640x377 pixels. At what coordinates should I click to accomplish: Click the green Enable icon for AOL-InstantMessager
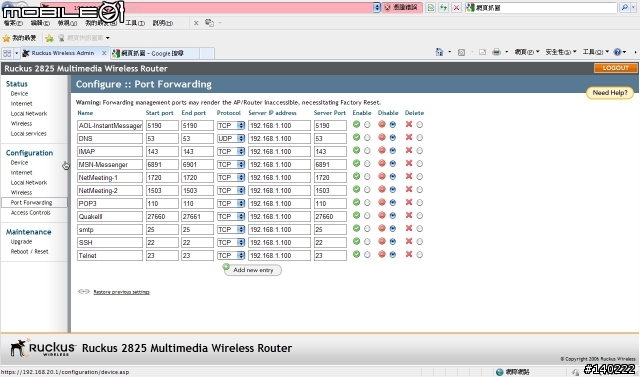click(x=356, y=124)
